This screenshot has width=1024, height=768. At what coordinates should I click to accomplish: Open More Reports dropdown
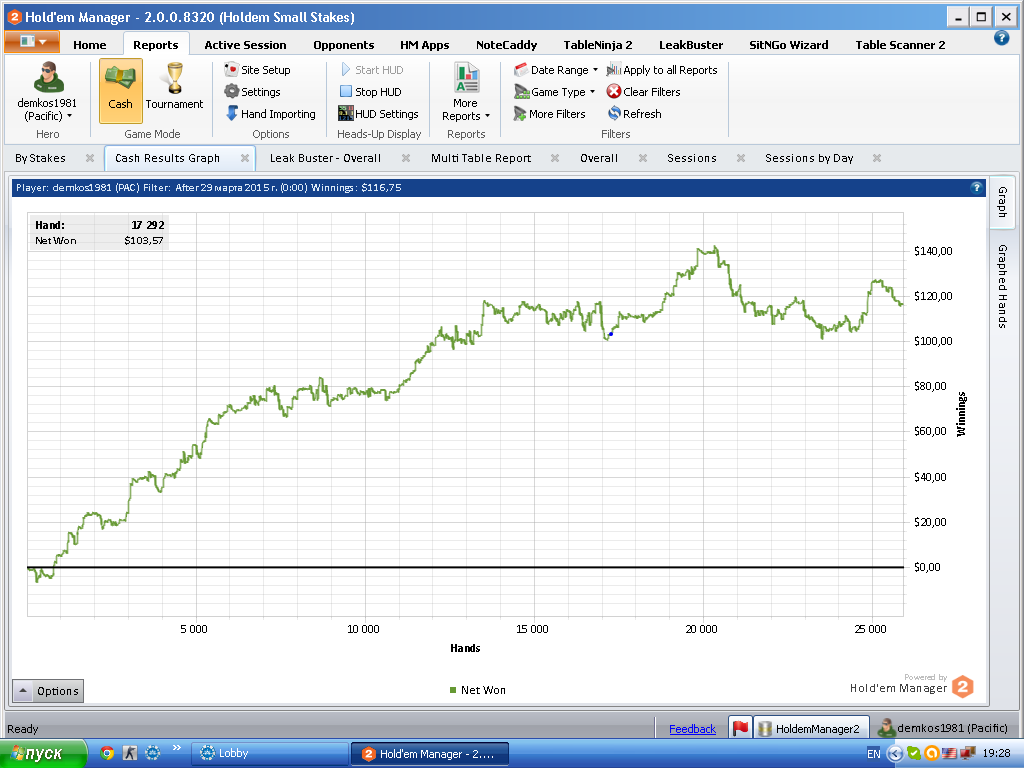coord(466,110)
